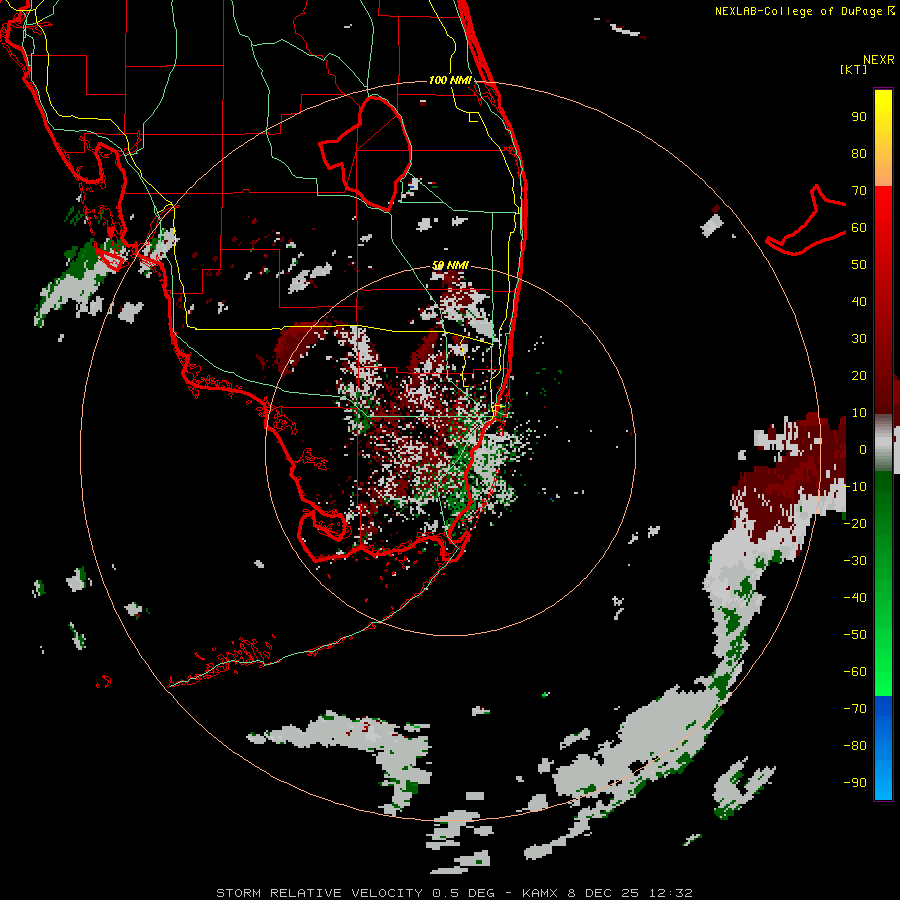900x900 pixels.
Task: Click the gray zero-velocity segment of the color bar
Action: [883, 443]
